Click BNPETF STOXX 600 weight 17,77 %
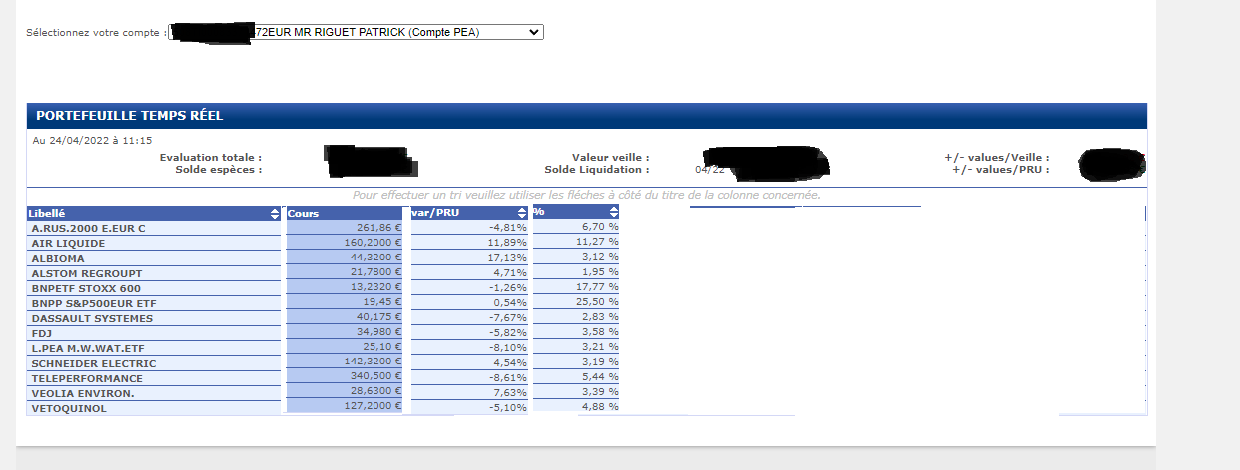This screenshot has height=470, width=1240. tap(598, 287)
